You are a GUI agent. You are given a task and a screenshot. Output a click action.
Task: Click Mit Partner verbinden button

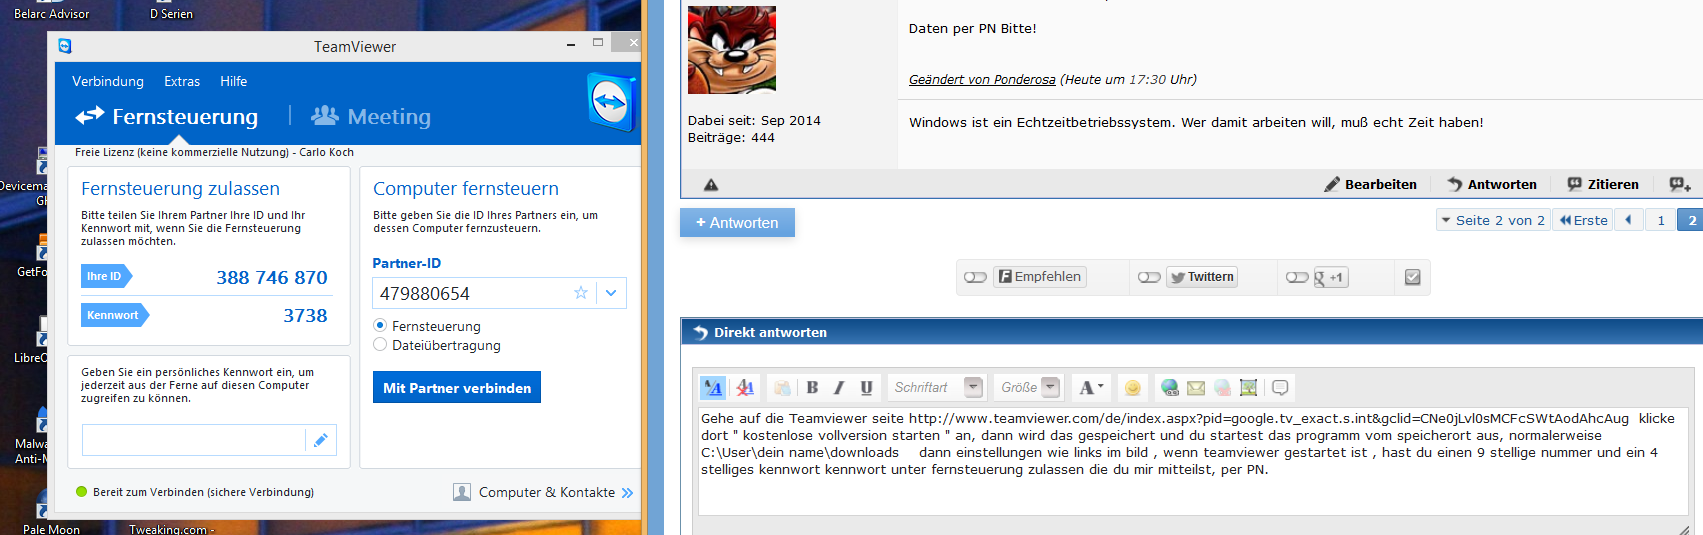pos(457,388)
